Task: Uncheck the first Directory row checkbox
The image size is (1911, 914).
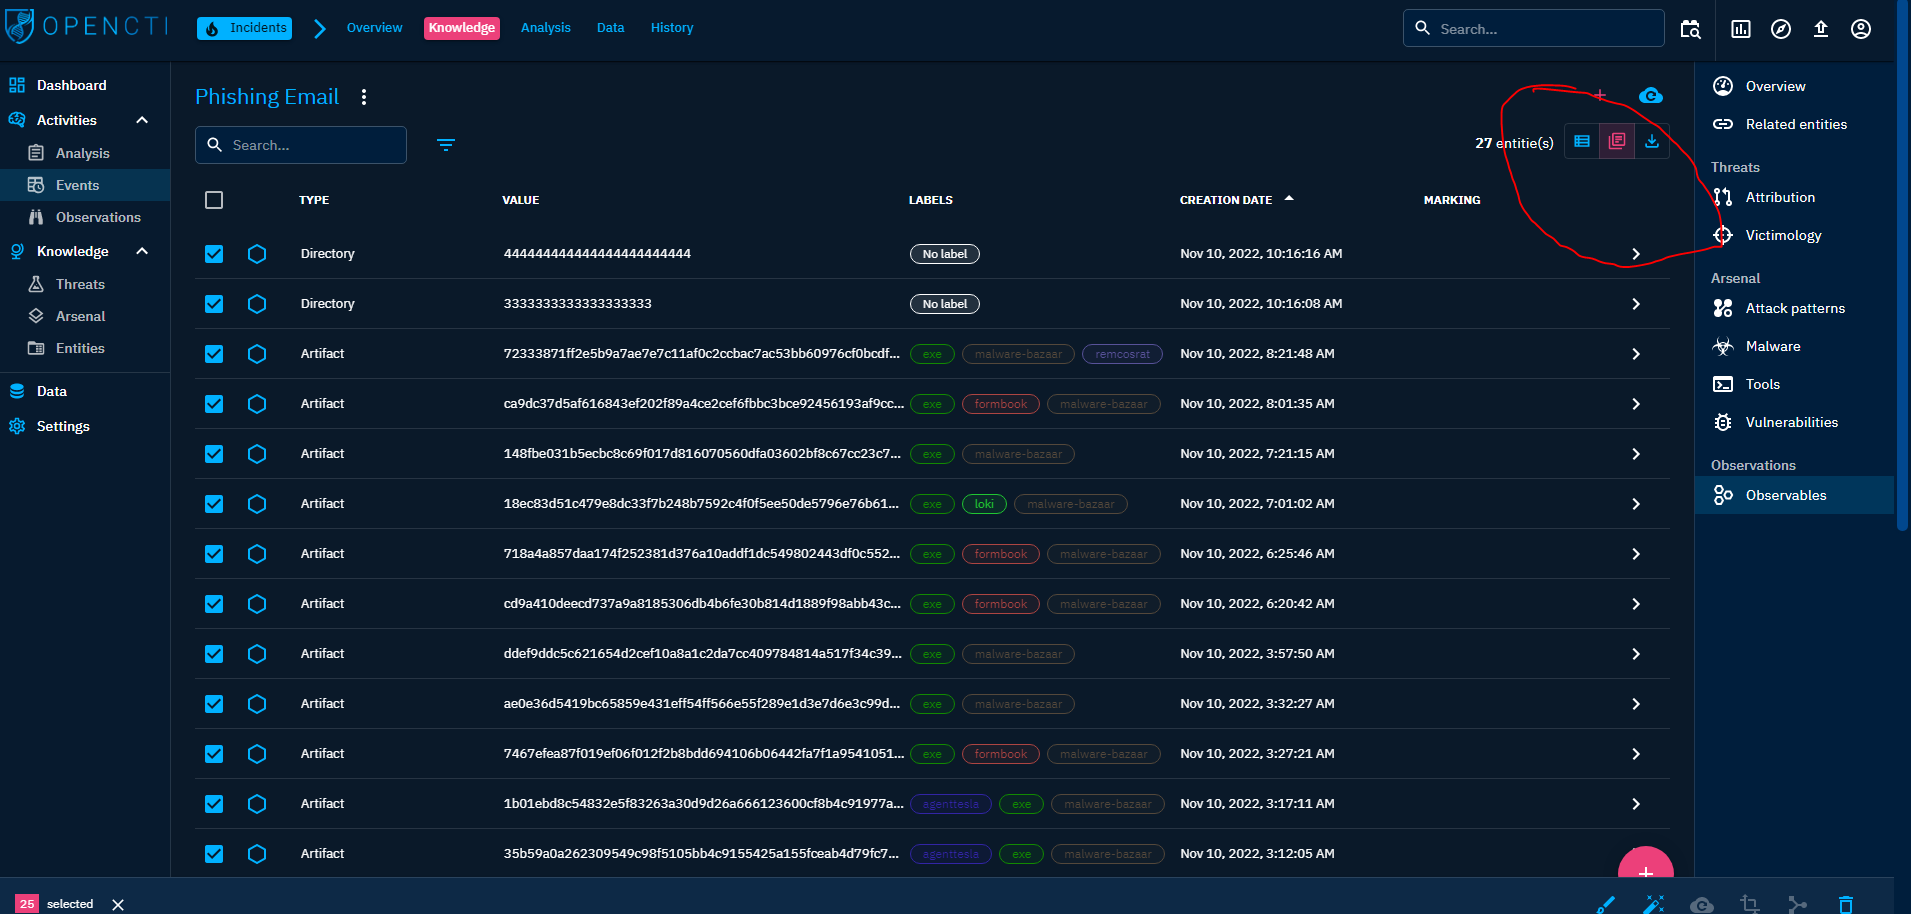Action: pos(214,253)
